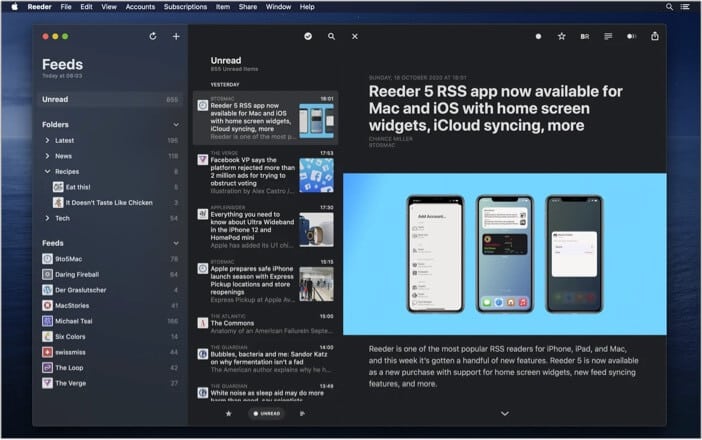Open Bionic Reading (BR) mode
Screen dimensions: 702x440
(585, 37)
